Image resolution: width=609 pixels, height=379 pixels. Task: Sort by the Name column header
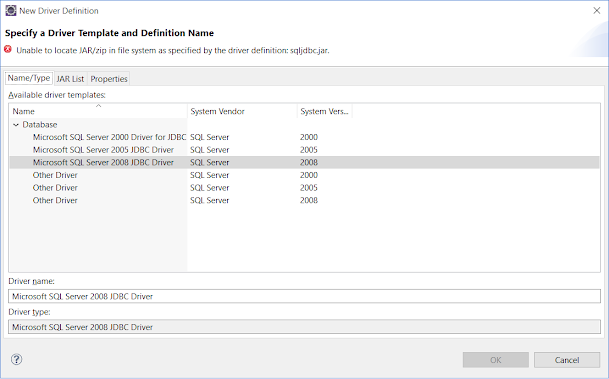pos(98,111)
